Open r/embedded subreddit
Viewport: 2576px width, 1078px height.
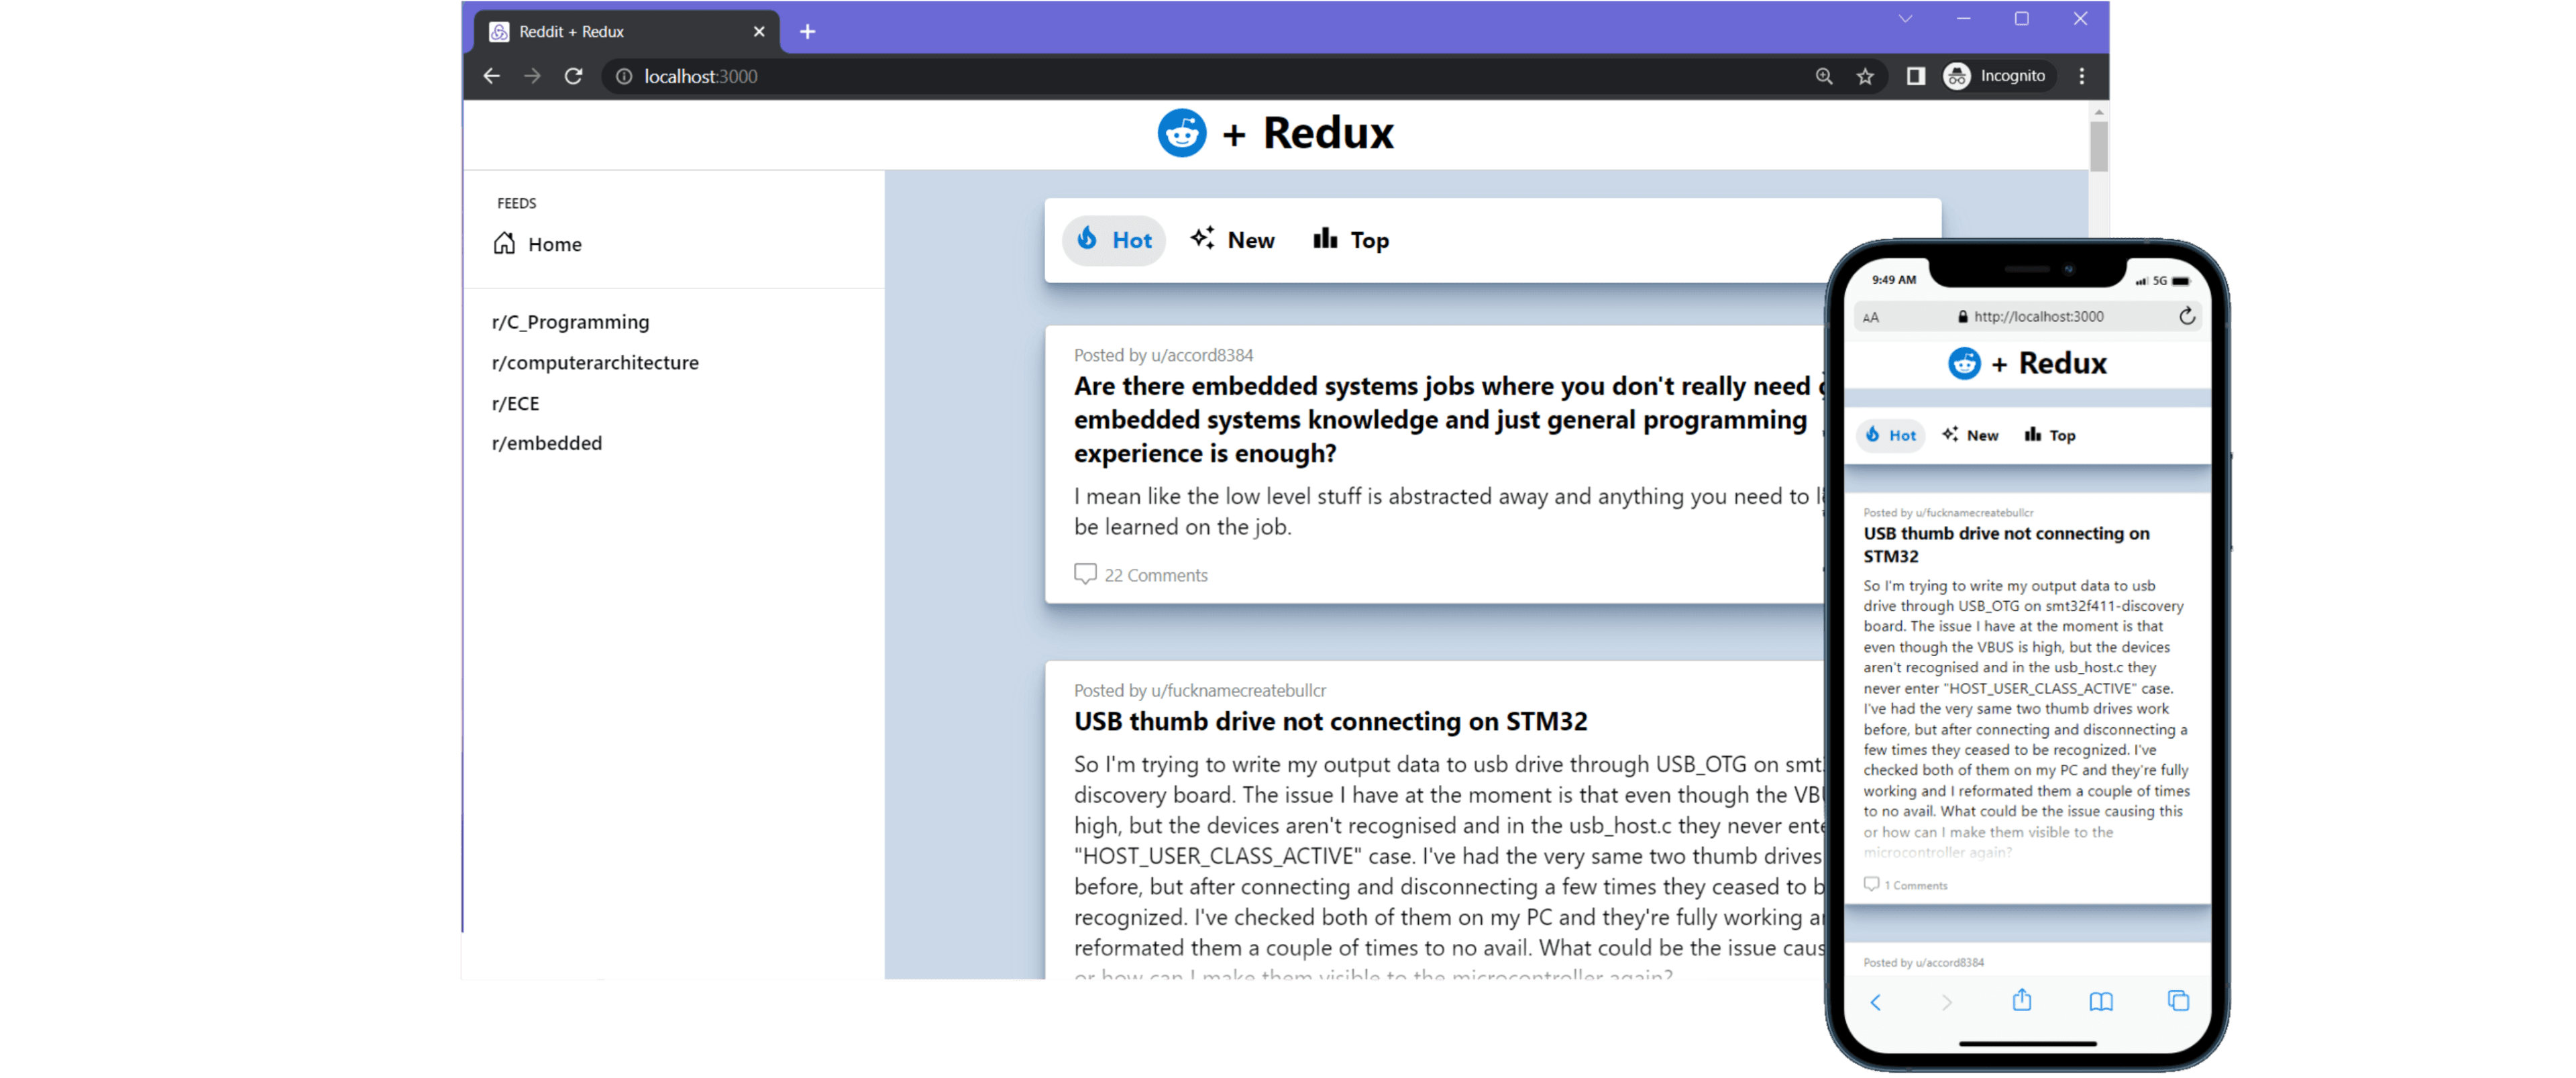[x=547, y=443]
